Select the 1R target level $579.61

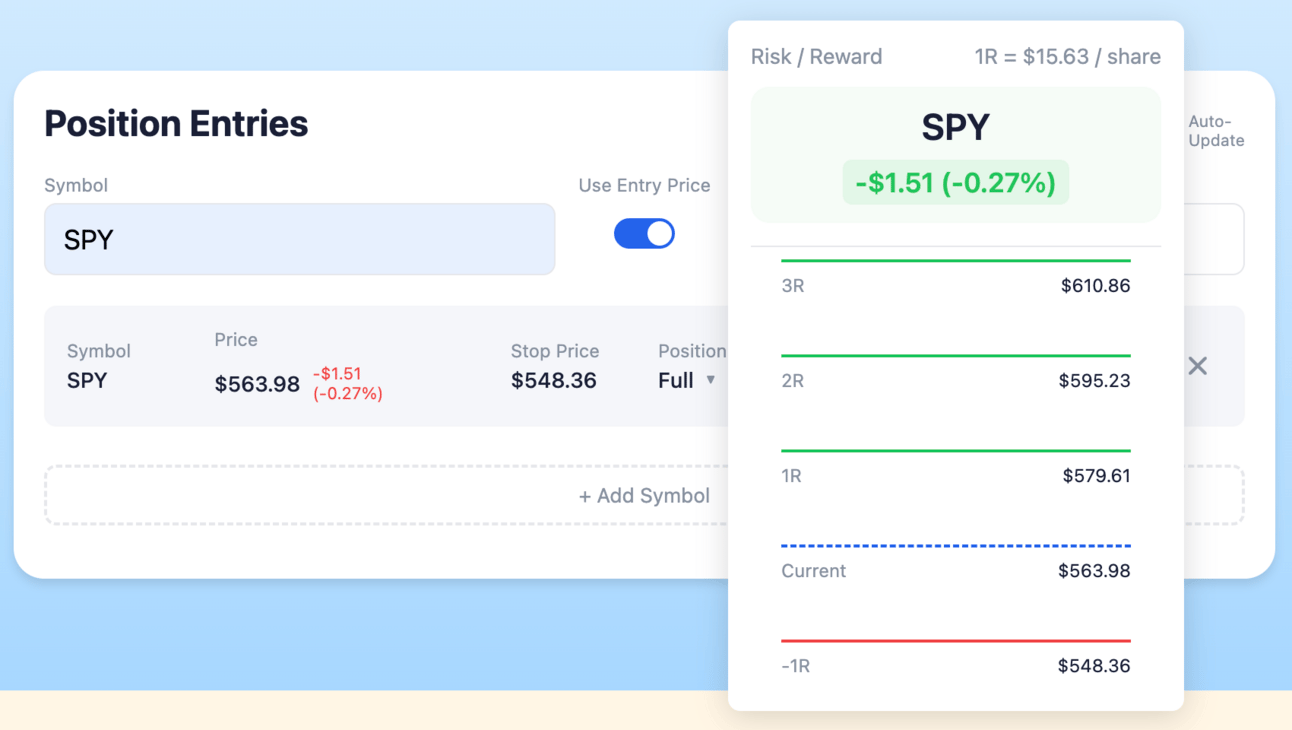click(x=956, y=475)
